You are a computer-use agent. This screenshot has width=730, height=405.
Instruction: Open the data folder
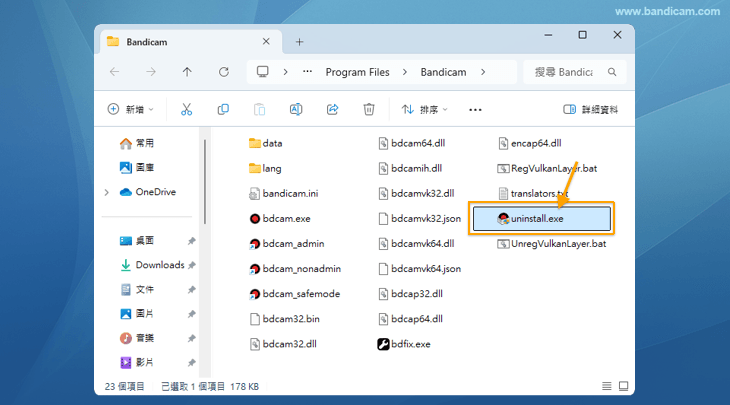pos(266,143)
